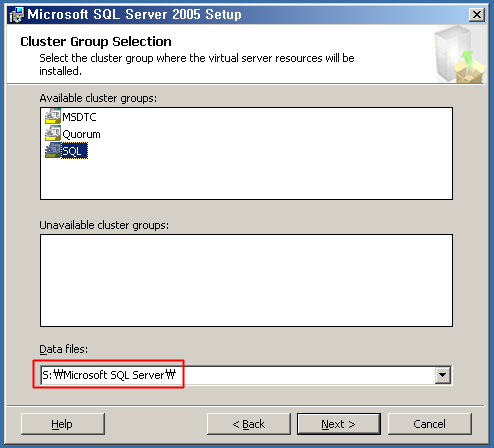Click the MSDTC cluster group icon
Viewport: 494px width, 448px height.
(53, 116)
